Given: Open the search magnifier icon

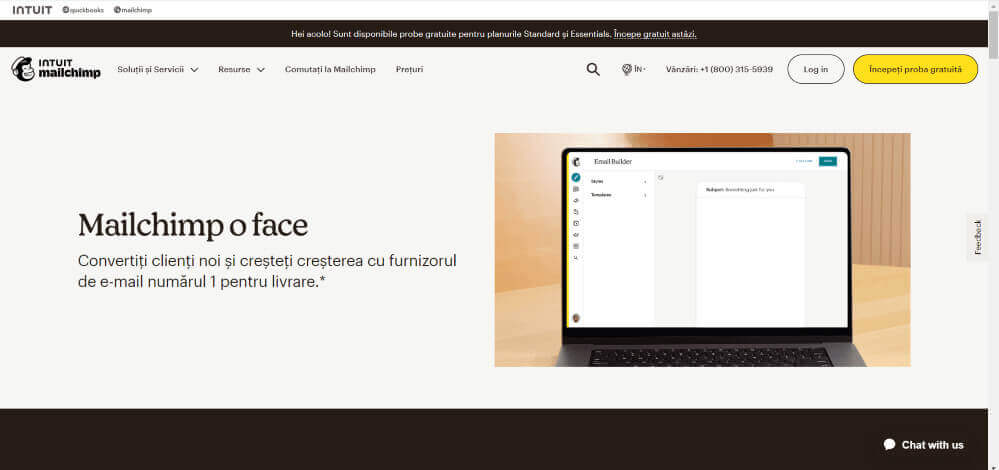Looking at the screenshot, I should click(593, 69).
